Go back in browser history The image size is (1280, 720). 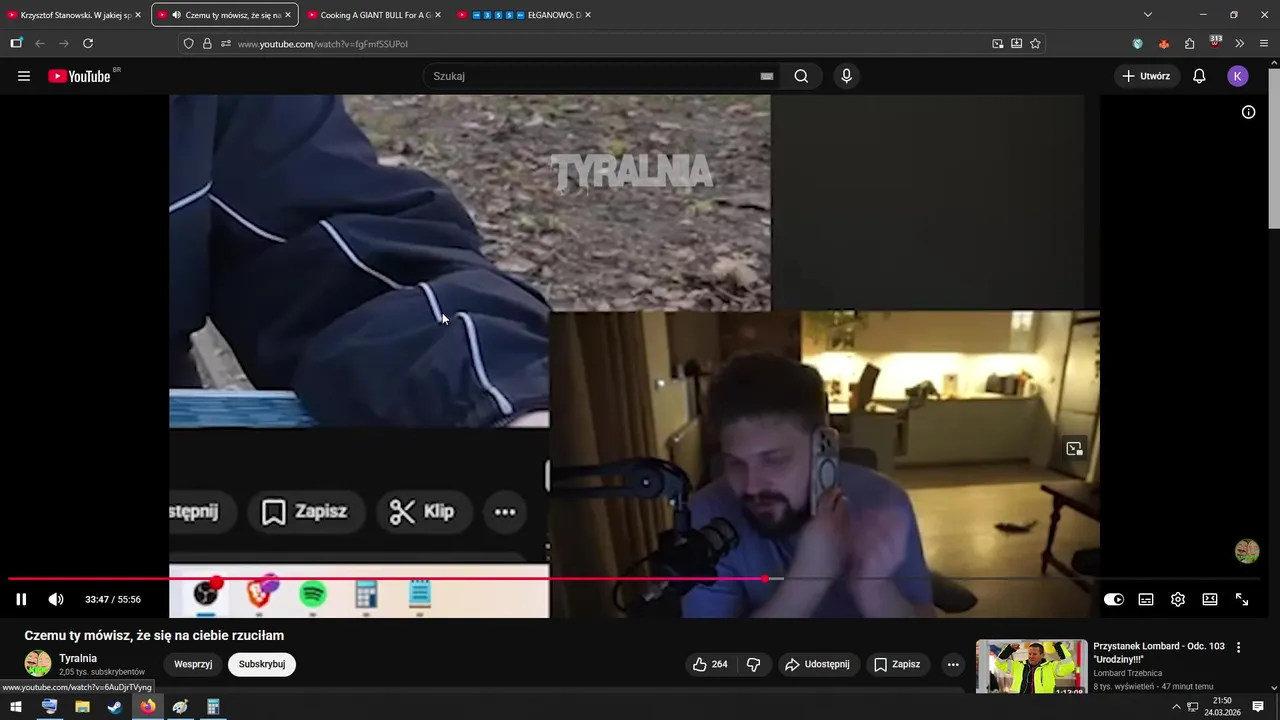coord(40,43)
